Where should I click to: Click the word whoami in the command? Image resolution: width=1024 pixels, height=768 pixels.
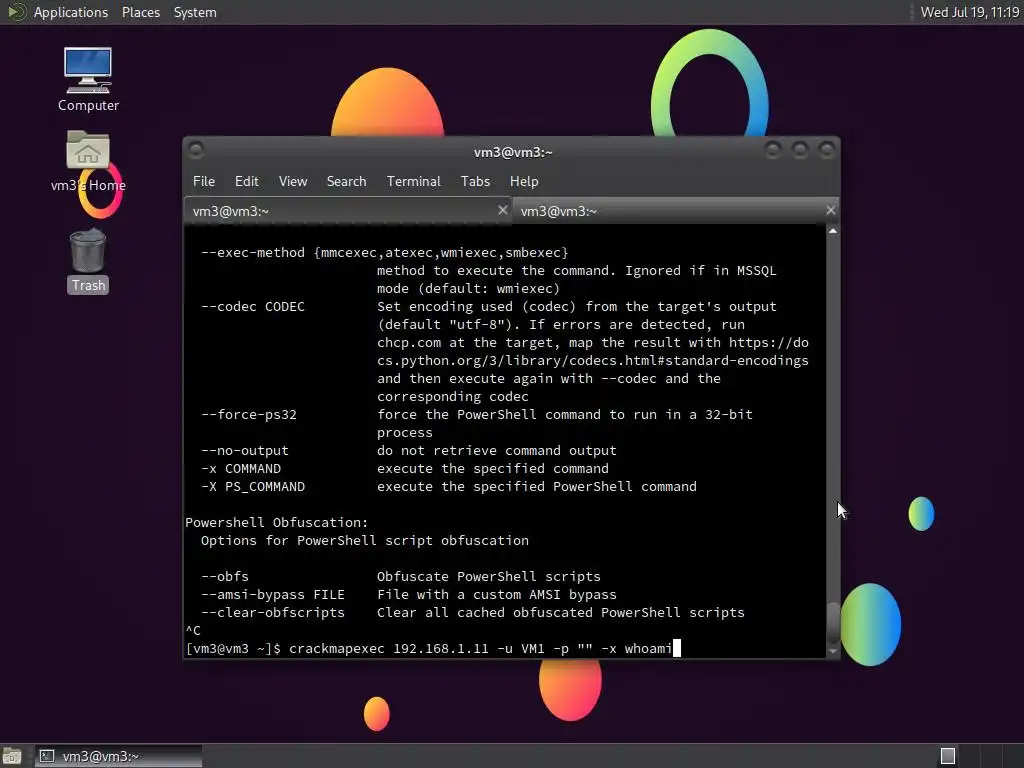pos(648,648)
